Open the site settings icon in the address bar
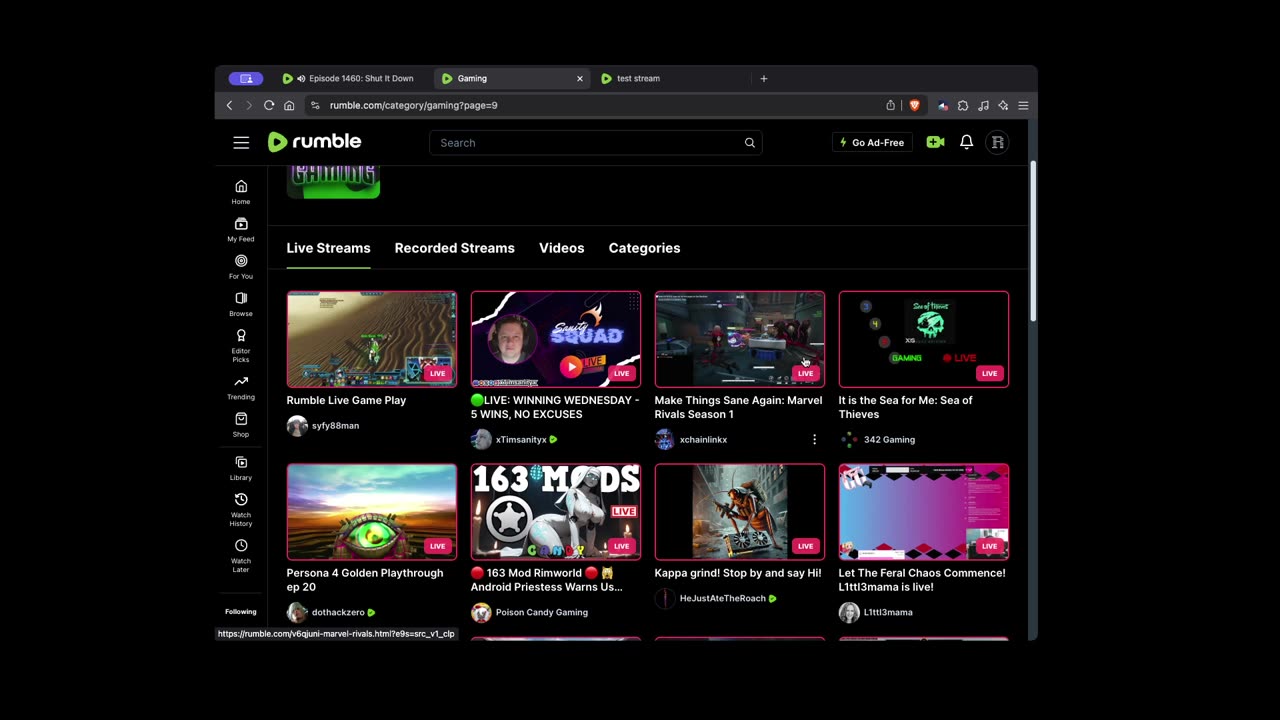The image size is (1280, 720). coord(315,105)
